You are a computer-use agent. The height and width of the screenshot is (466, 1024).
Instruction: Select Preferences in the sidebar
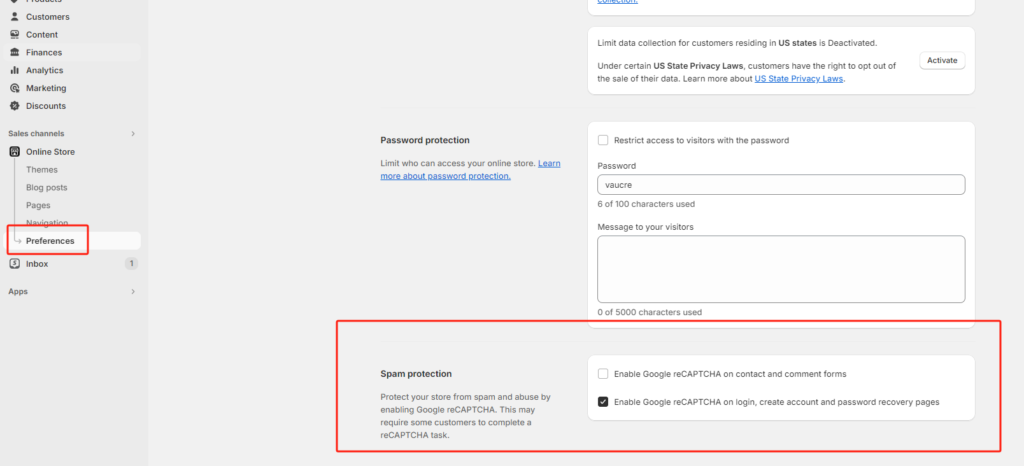(x=50, y=241)
